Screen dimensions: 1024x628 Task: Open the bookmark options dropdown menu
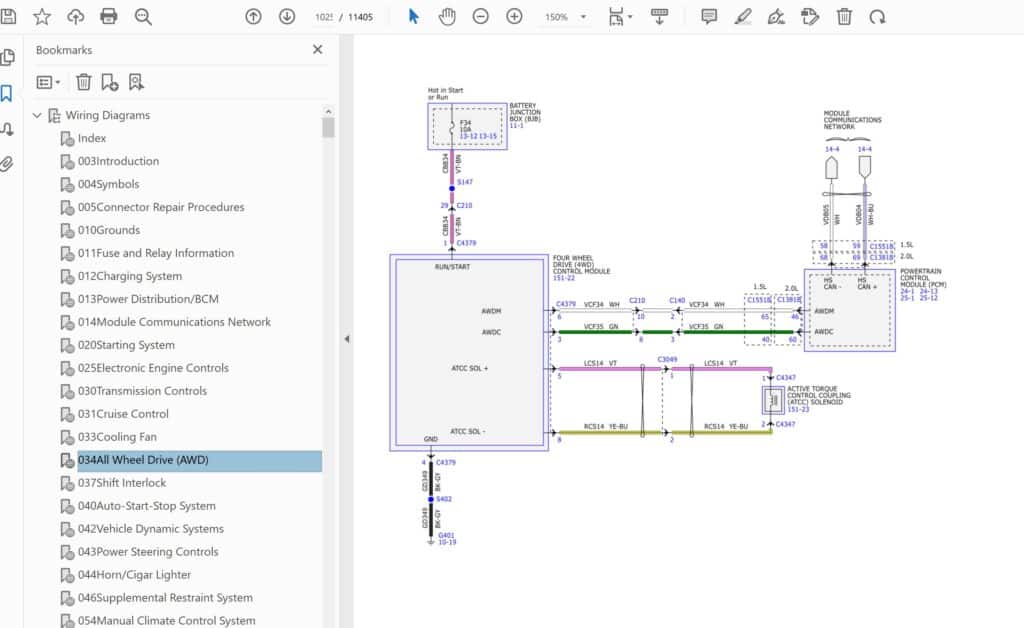pos(48,82)
